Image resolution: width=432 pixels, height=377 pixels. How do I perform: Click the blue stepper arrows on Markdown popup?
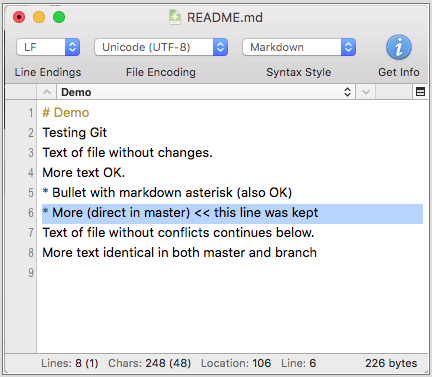(348, 47)
